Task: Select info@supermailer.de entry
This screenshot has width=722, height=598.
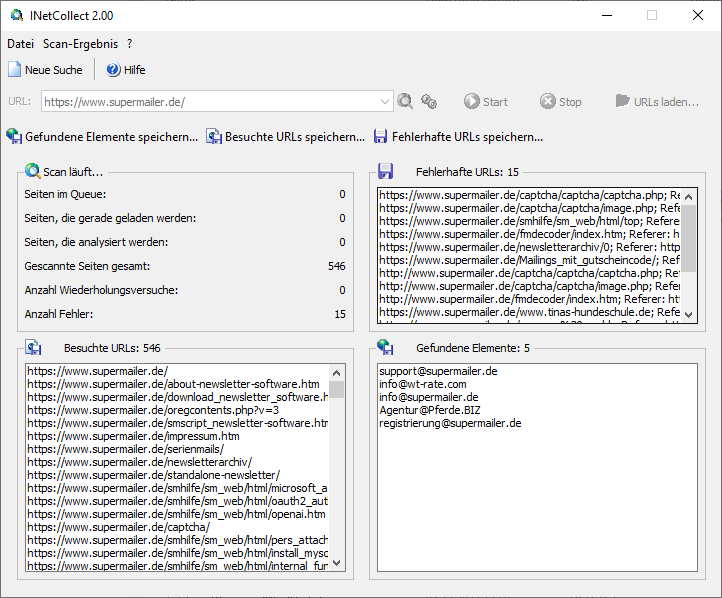Action: 429,397
